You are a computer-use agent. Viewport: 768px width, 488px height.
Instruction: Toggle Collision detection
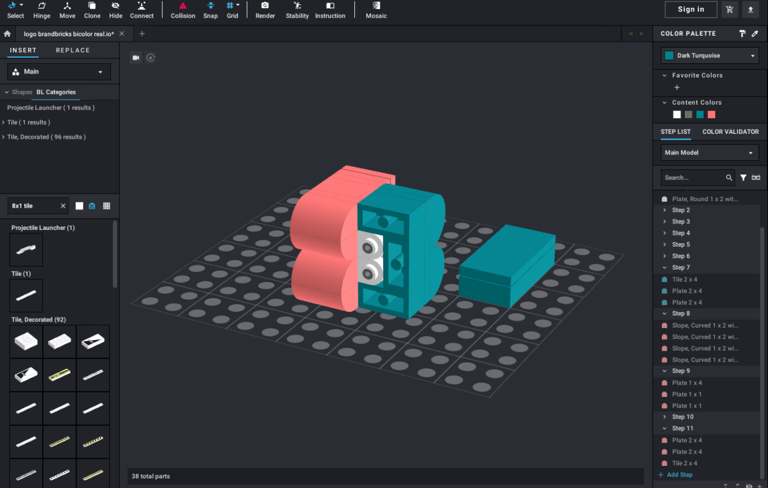[x=183, y=10]
